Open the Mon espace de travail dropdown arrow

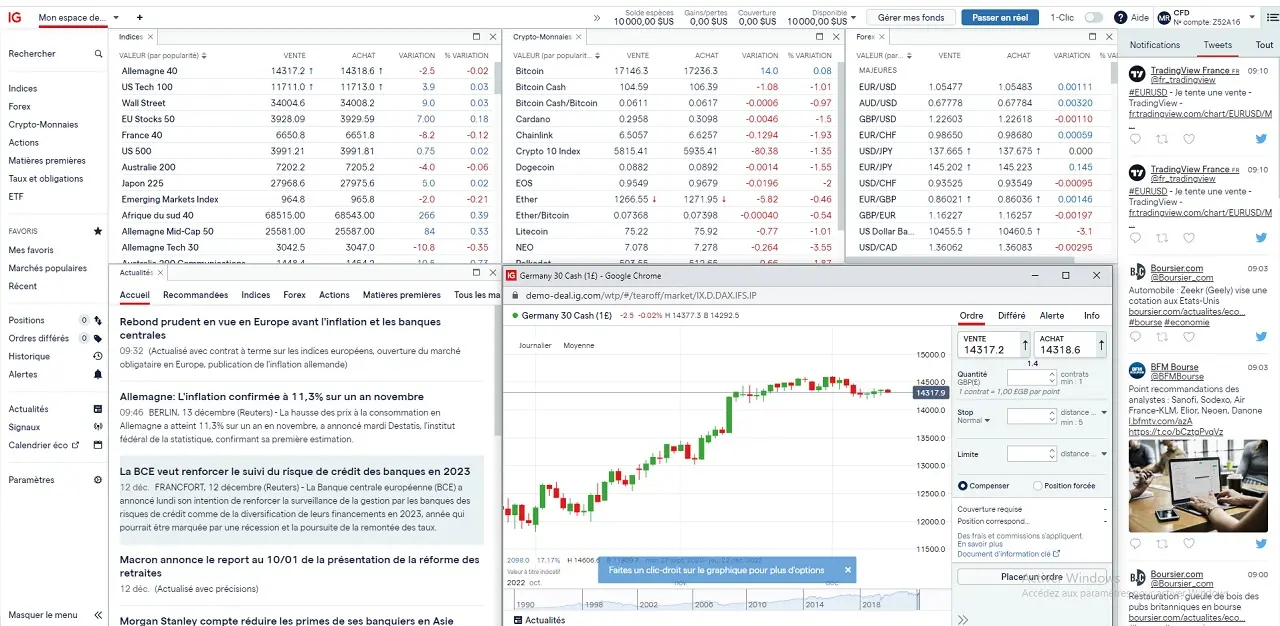point(116,18)
